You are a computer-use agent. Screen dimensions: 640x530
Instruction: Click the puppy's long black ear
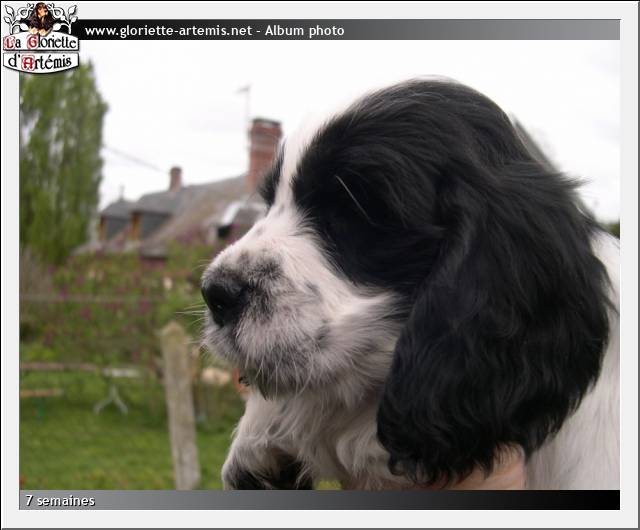[x=490, y=350]
